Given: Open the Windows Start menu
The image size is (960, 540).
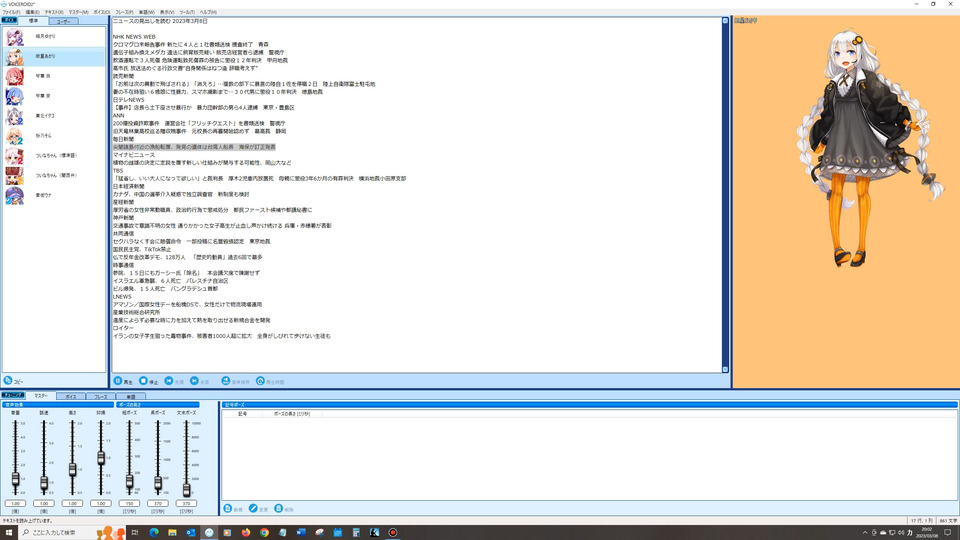Looking at the screenshot, I should point(9,533).
